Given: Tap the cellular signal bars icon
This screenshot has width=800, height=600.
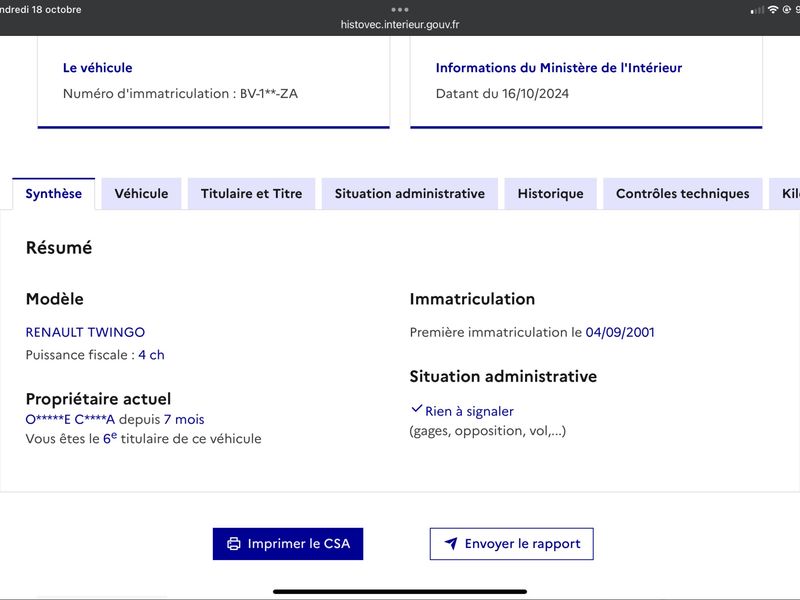Looking at the screenshot, I should [757, 10].
